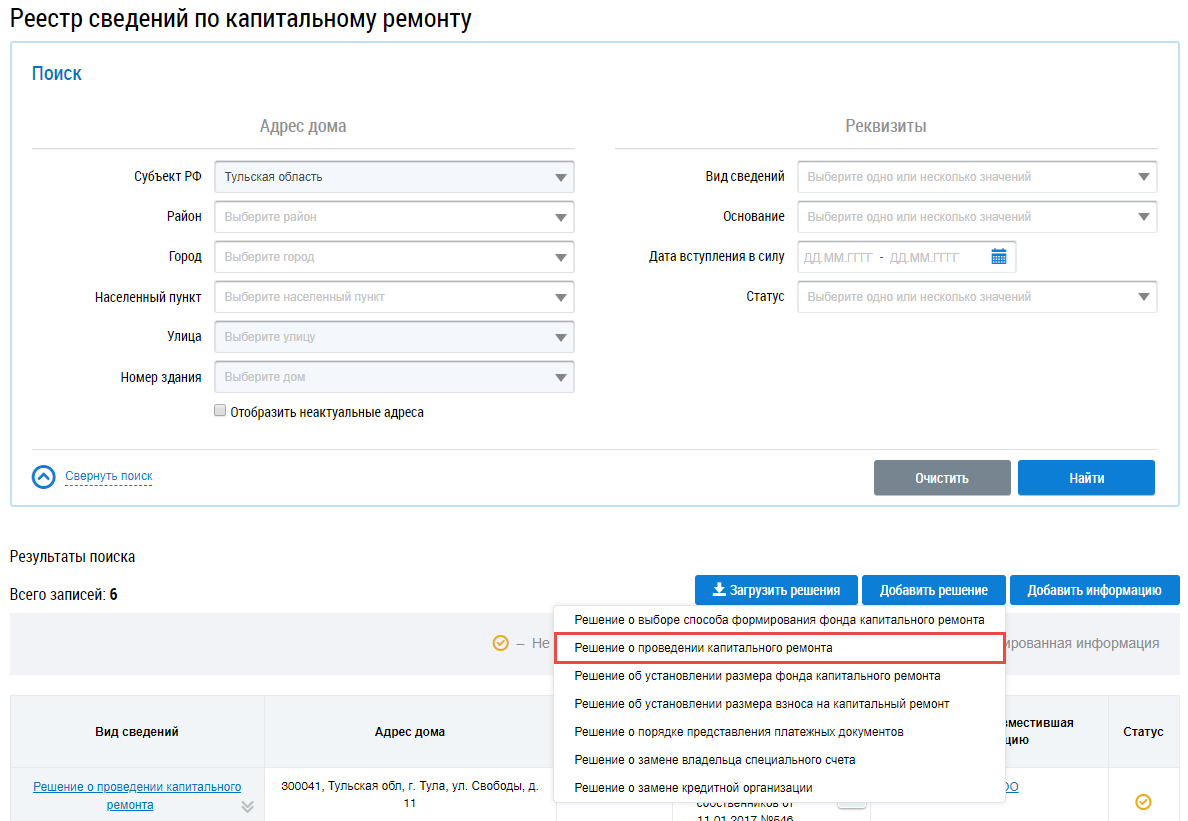Screen dimensions: 1188x821
Task: Click the legend checkmark icon above table
Action: [x=500, y=643]
